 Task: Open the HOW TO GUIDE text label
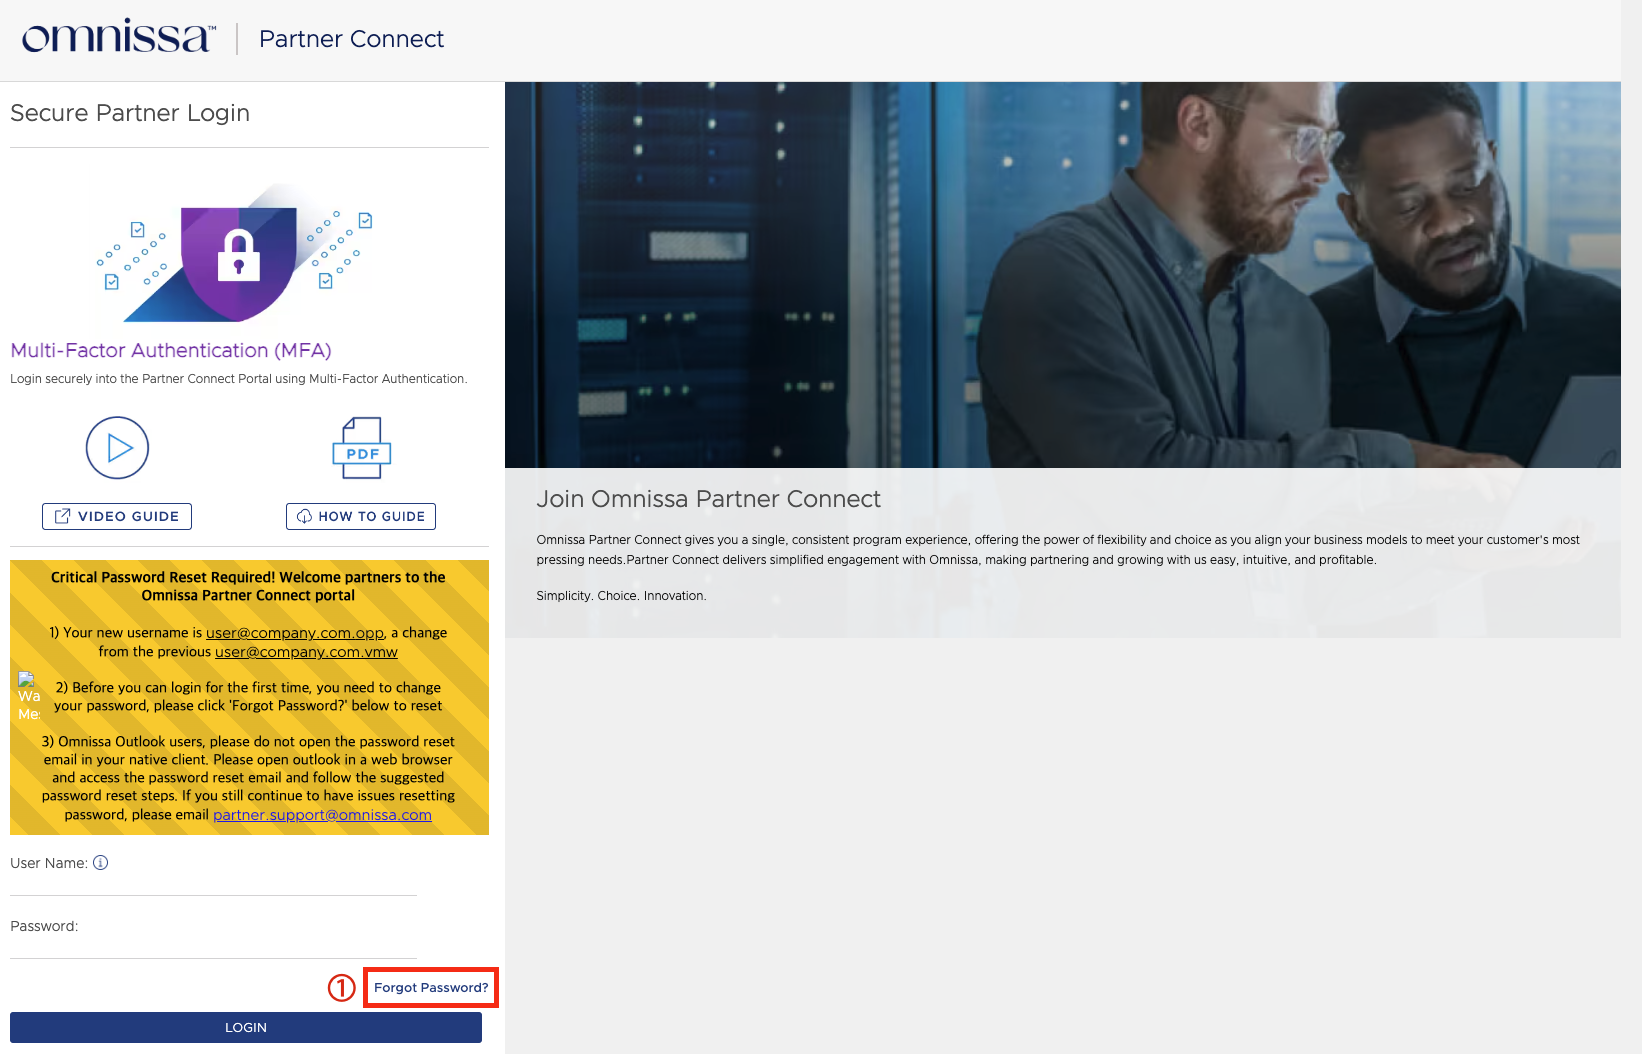pyautogui.click(x=371, y=516)
